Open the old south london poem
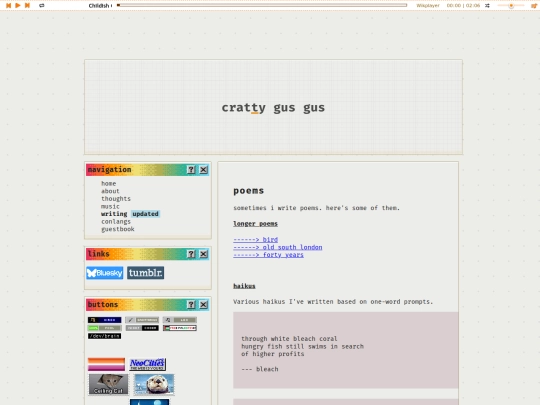The image size is (540, 405). tap(278, 247)
